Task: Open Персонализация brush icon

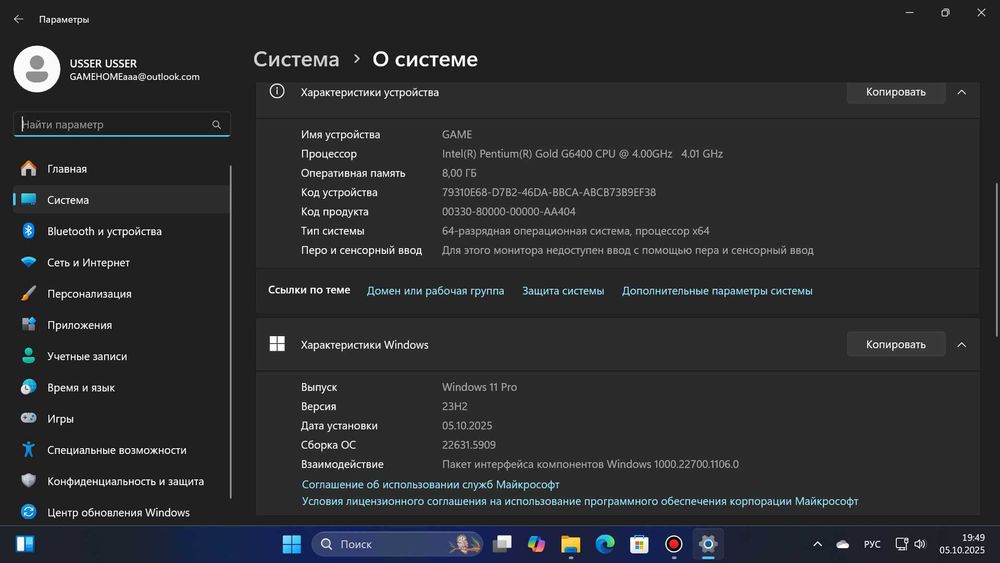Action: coord(29,293)
